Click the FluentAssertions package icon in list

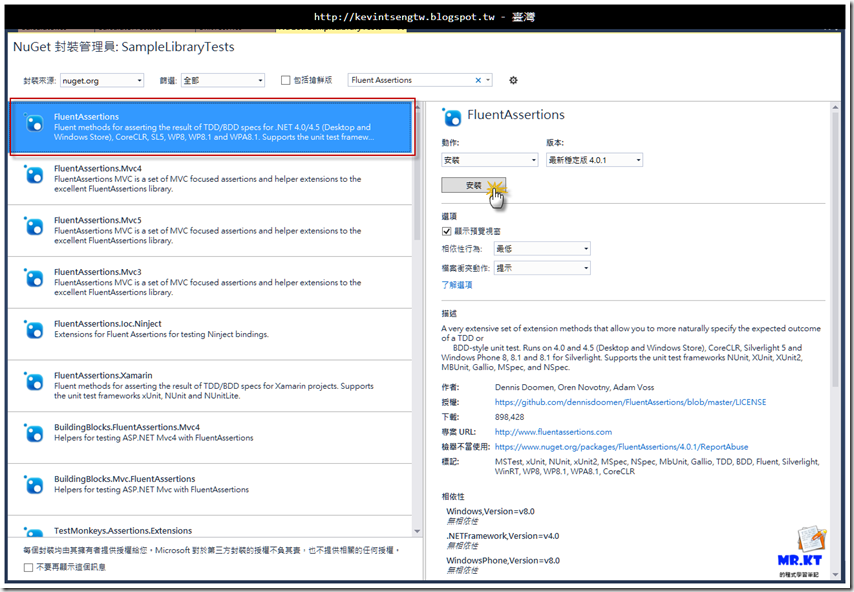pyautogui.click(x=34, y=124)
